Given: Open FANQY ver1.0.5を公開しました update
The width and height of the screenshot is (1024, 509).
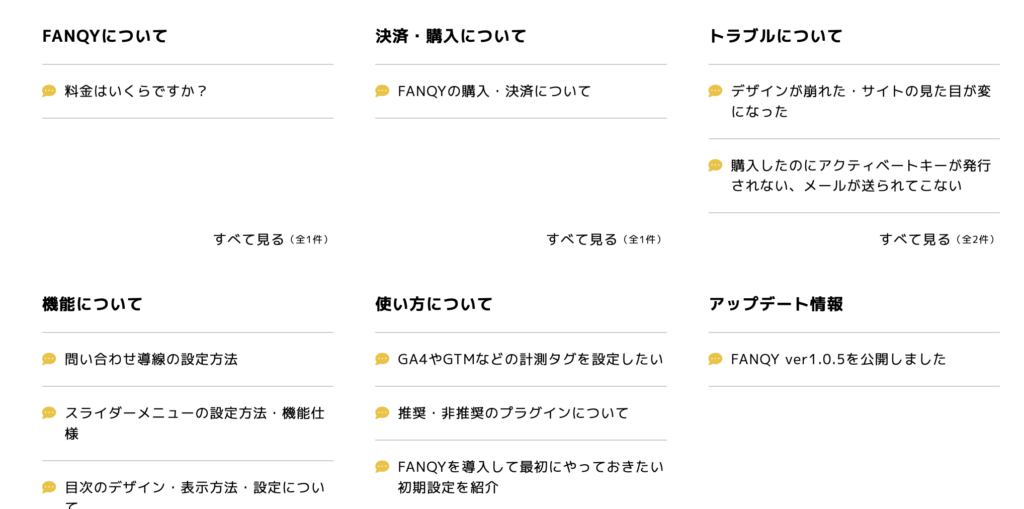Looking at the screenshot, I should (x=838, y=359).
